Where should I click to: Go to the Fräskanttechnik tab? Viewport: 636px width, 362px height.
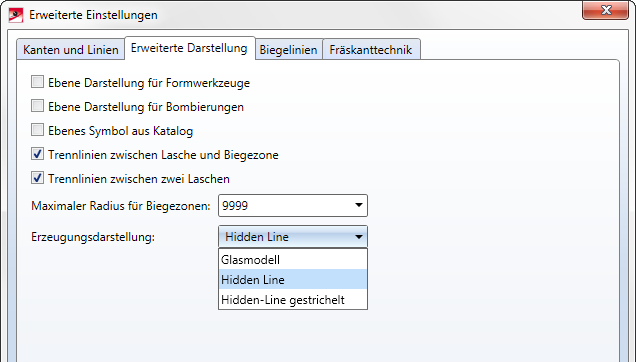(x=371, y=50)
